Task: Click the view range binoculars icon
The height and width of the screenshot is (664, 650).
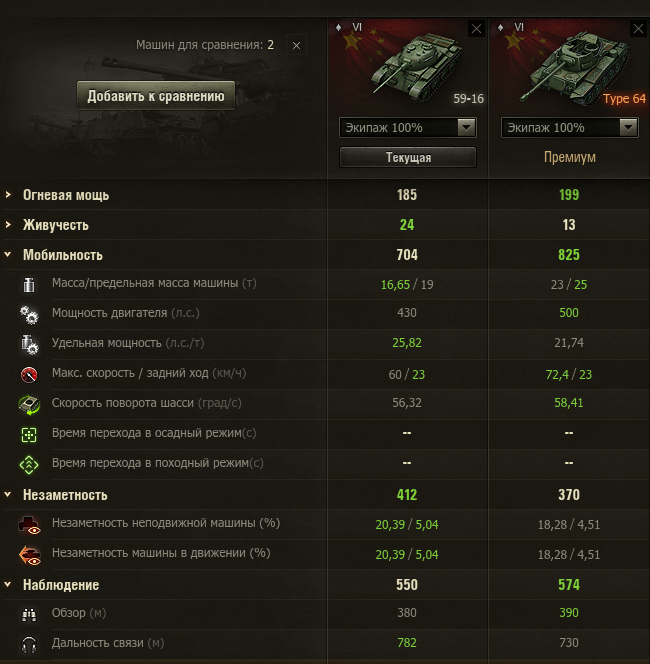Action: (x=29, y=613)
